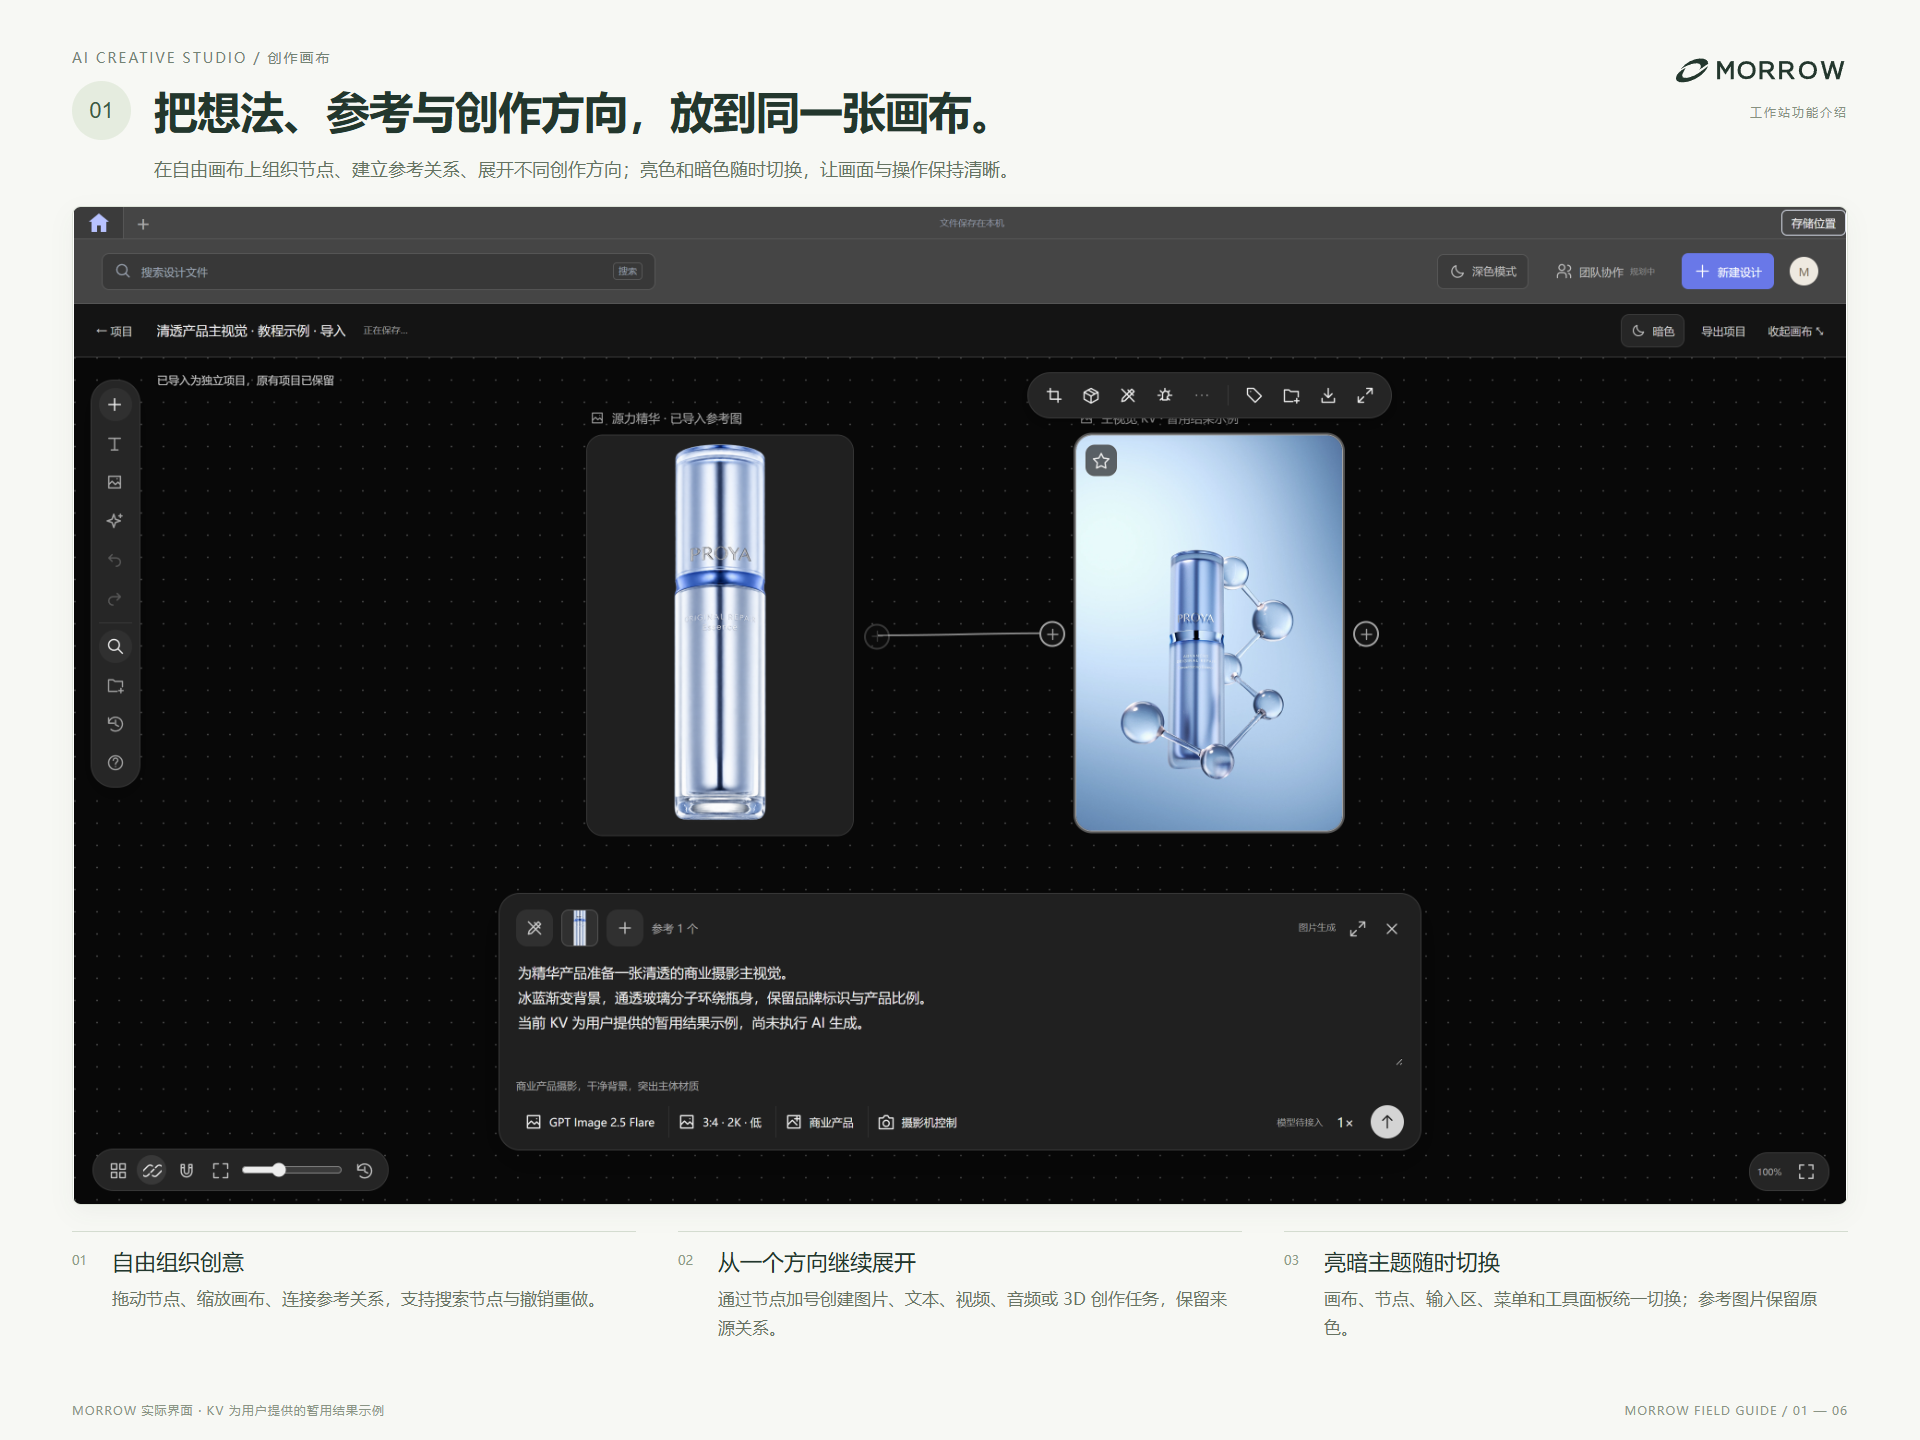Open 团队协作 team collaboration
Image resolution: width=1920 pixels, height=1440 pixels.
coord(1605,271)
